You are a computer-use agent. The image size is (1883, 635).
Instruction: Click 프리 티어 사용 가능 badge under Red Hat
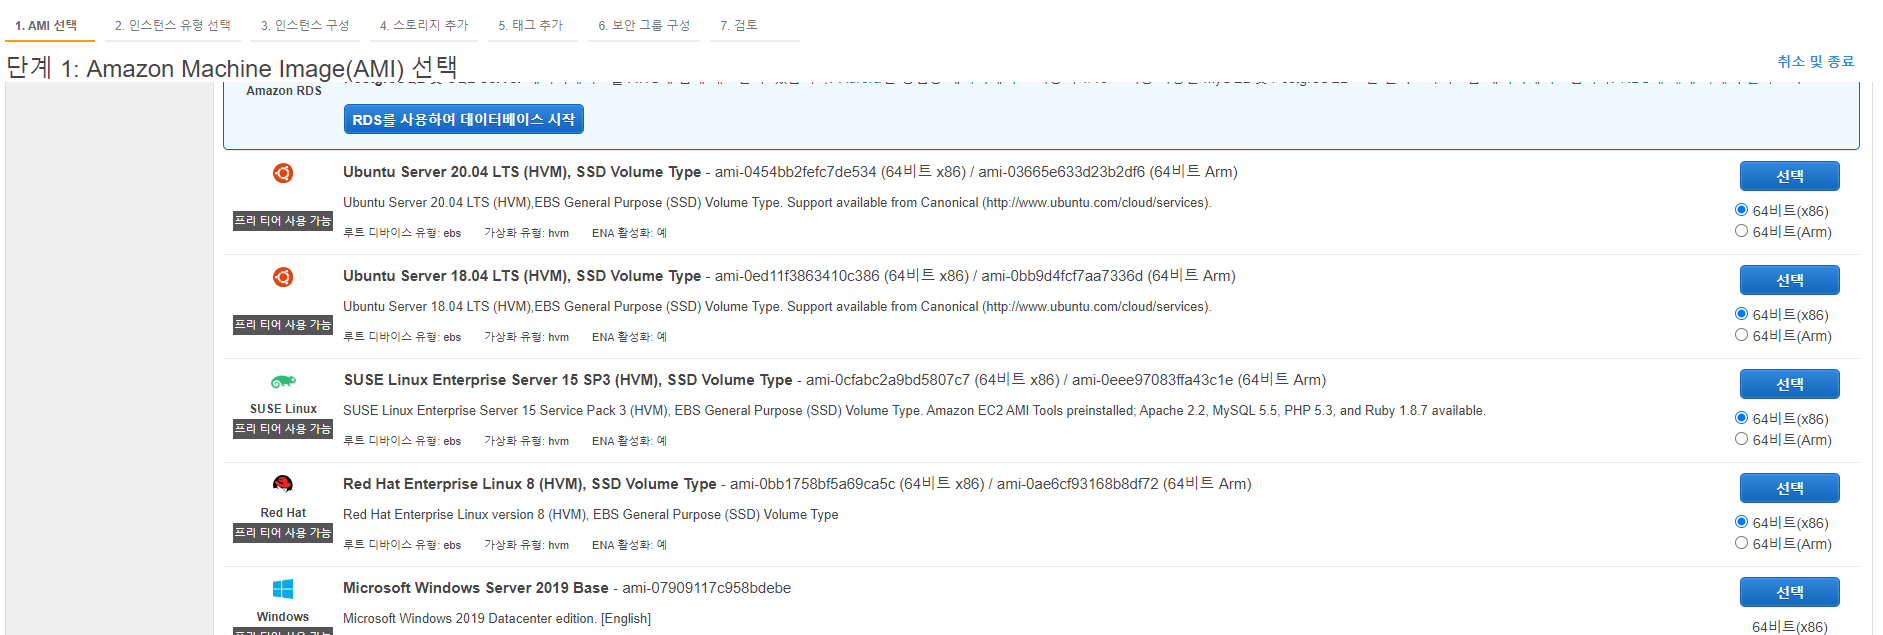pyautogui.click(x=283, y=533)
